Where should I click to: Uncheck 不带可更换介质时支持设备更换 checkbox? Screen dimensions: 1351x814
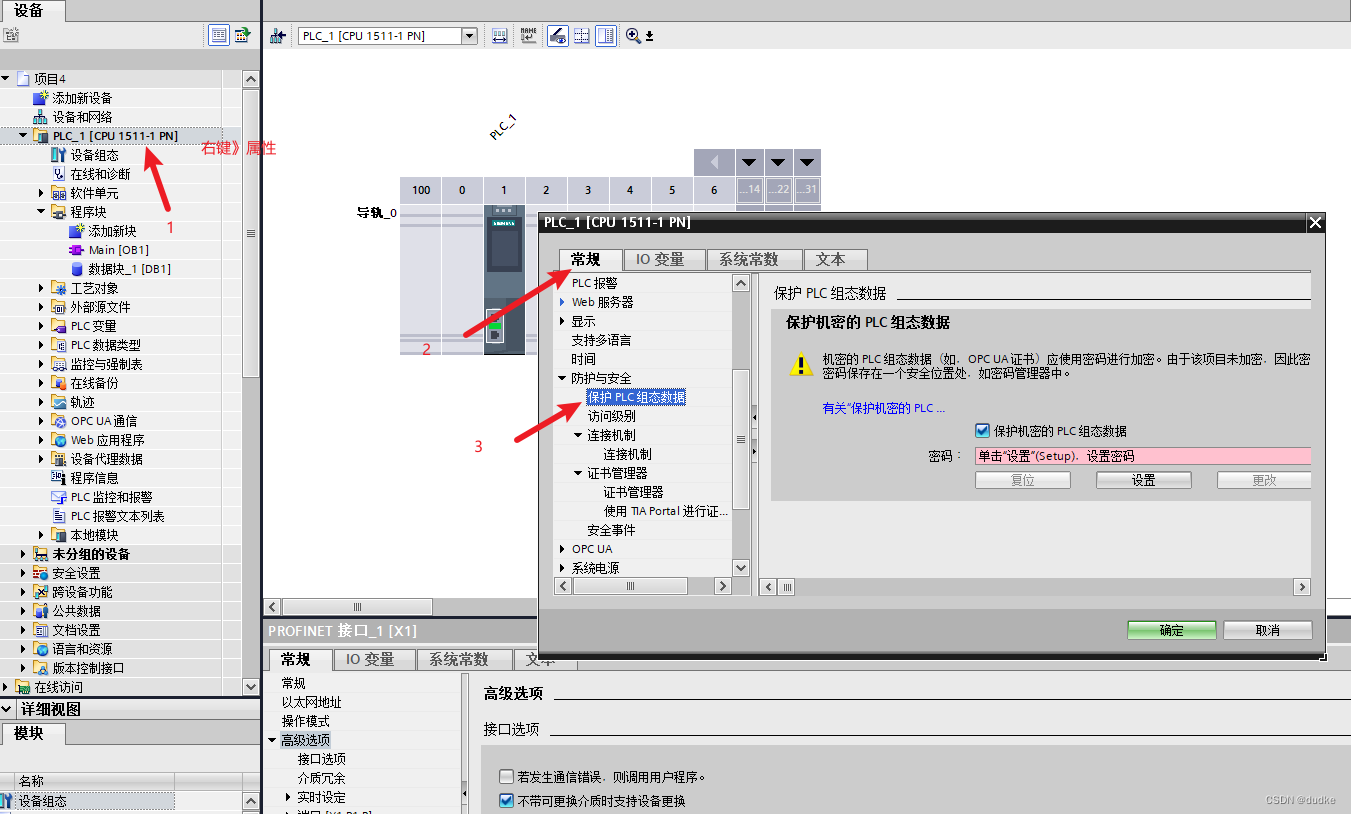pyautogui.click(x=506, y=801)
